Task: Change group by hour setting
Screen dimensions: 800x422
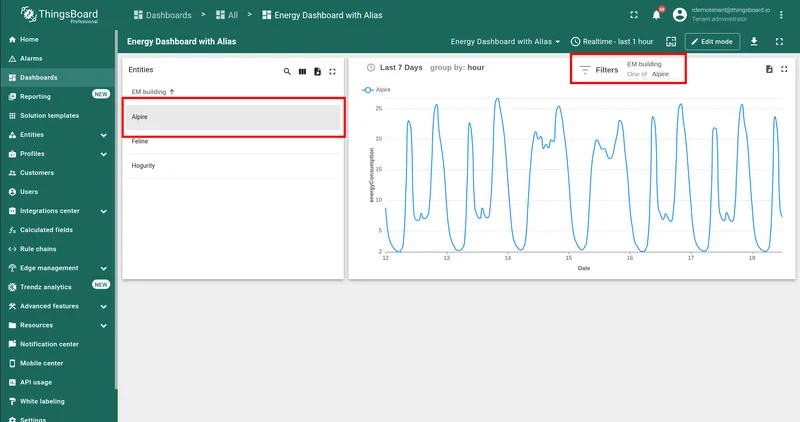Action: (x=457, y=67)
